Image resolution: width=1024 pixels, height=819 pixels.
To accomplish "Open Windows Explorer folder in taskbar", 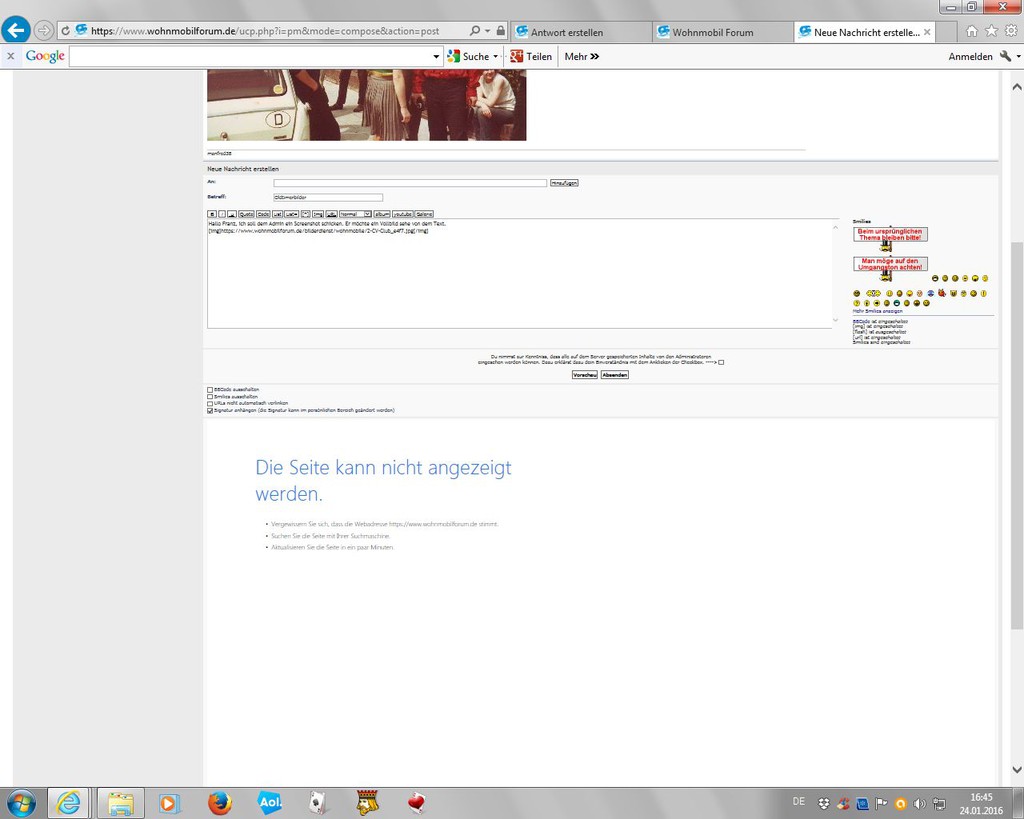I will (x=121, y=803).
